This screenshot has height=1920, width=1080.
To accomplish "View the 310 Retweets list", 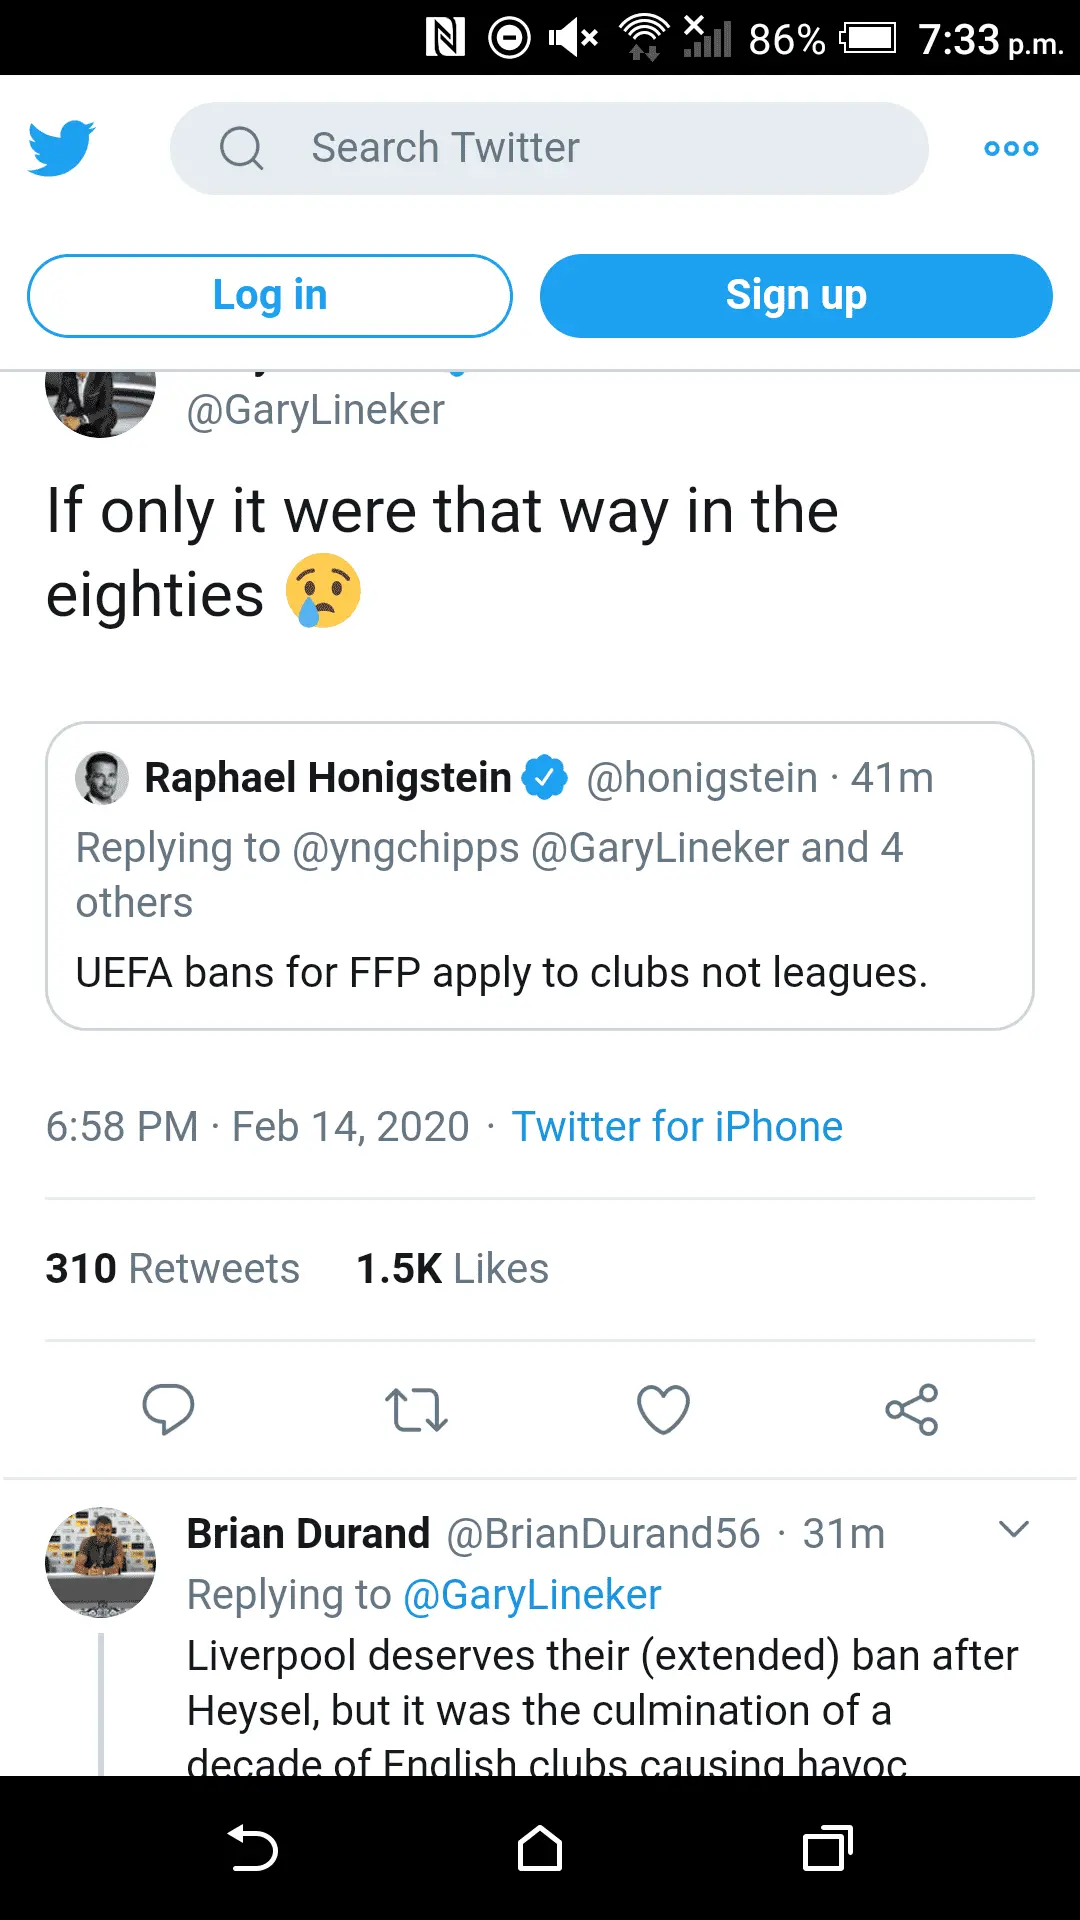I will click(x=173, y=1269).
